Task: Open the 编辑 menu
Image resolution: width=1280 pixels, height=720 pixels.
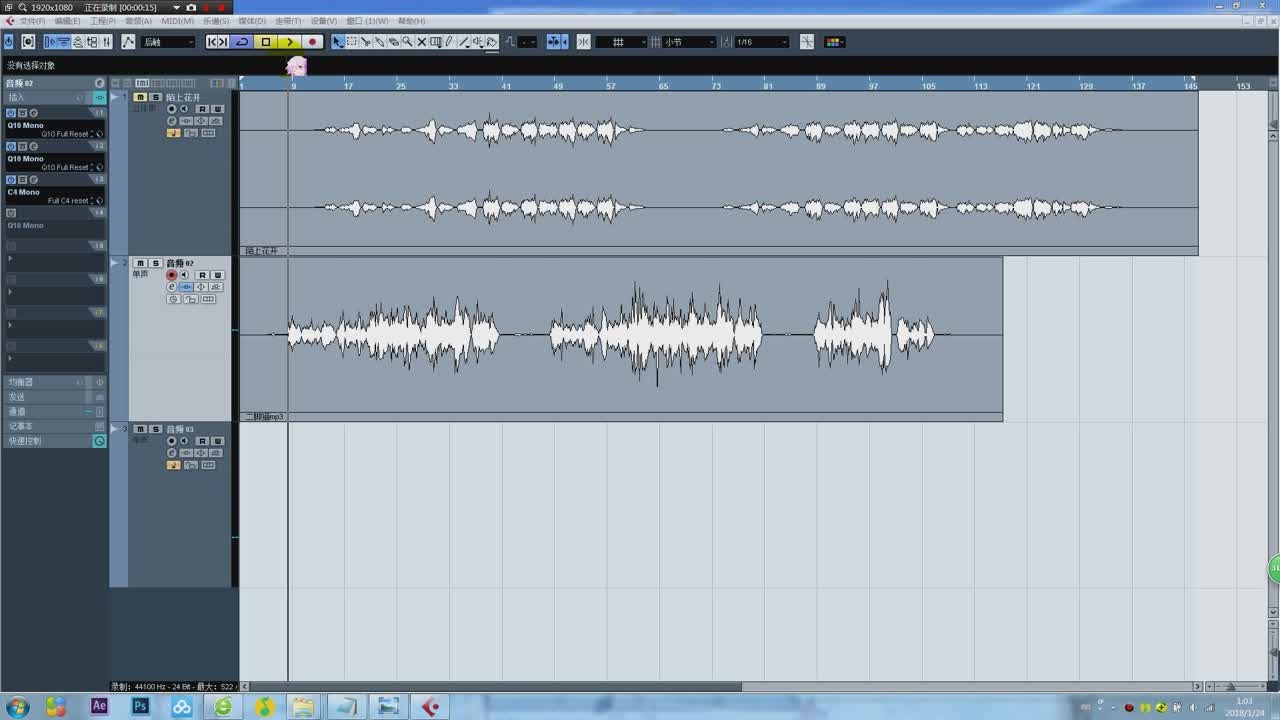Action: point(67,21)
